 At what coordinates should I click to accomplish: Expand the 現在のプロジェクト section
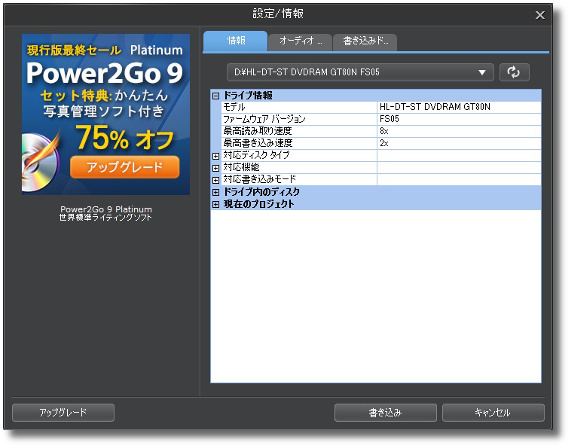(x=216, y=204)
